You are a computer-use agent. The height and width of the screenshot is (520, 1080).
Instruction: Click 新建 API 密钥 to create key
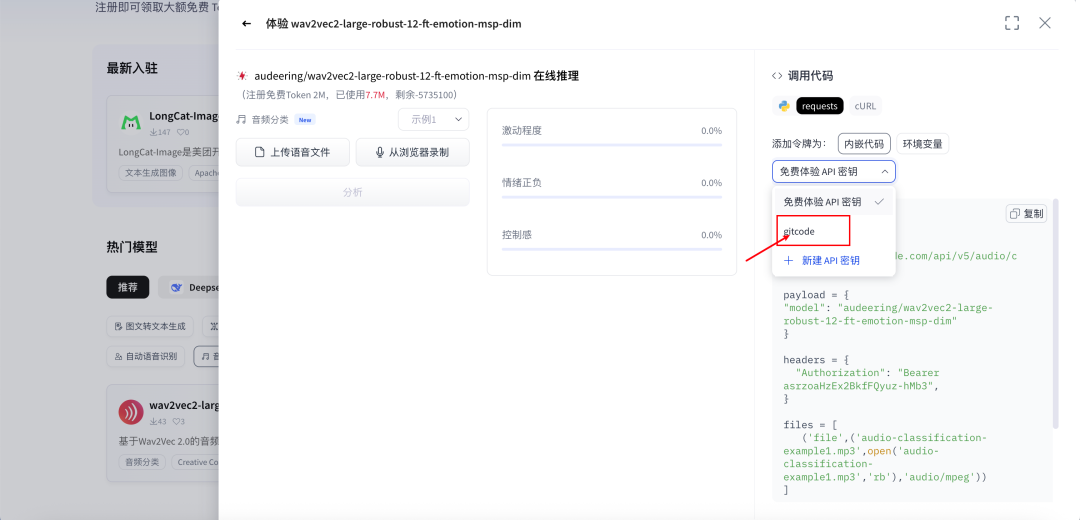coord(822,260)
